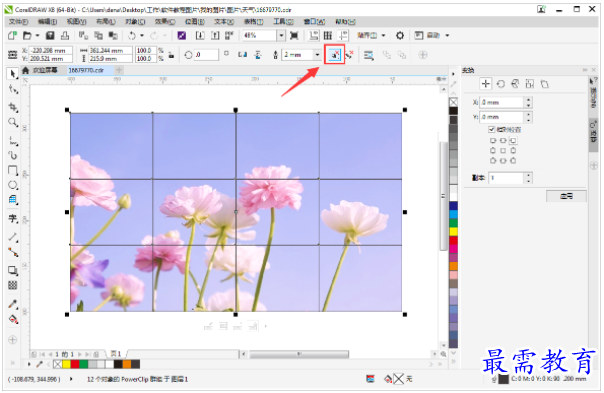
Task: Select the Zoom magnifier tool
Action: (13, 123)
